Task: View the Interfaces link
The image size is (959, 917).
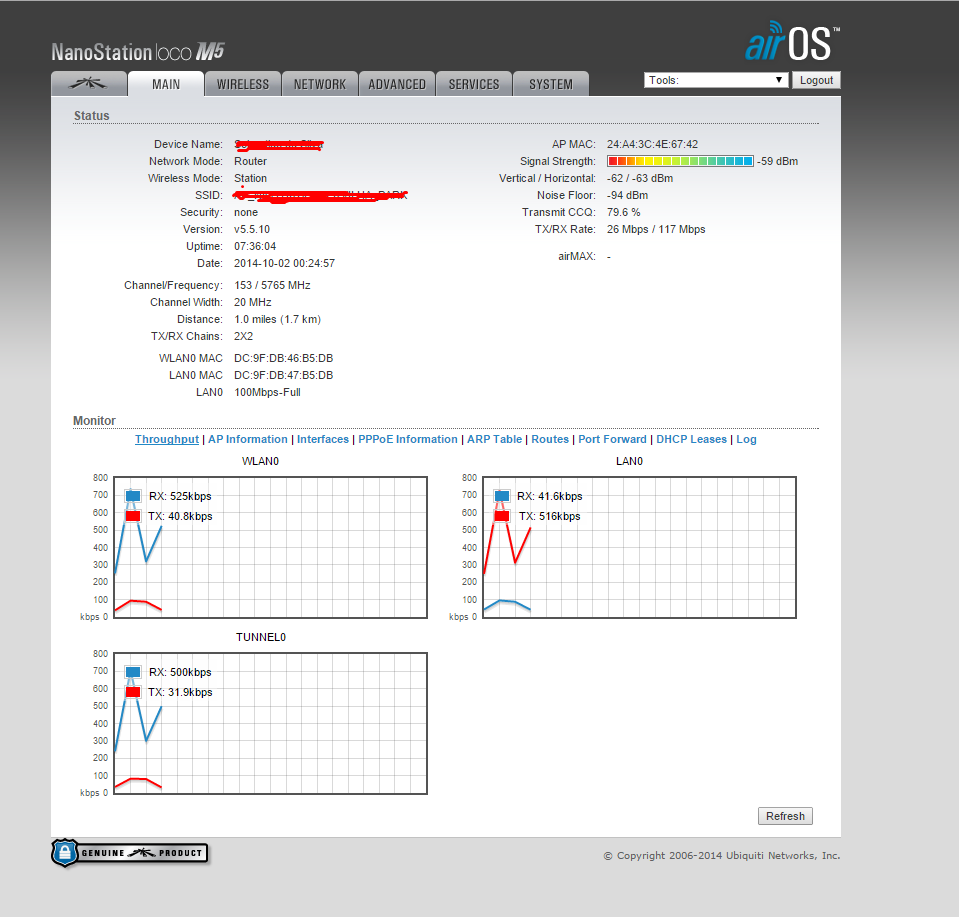Action: pos(323,439)
